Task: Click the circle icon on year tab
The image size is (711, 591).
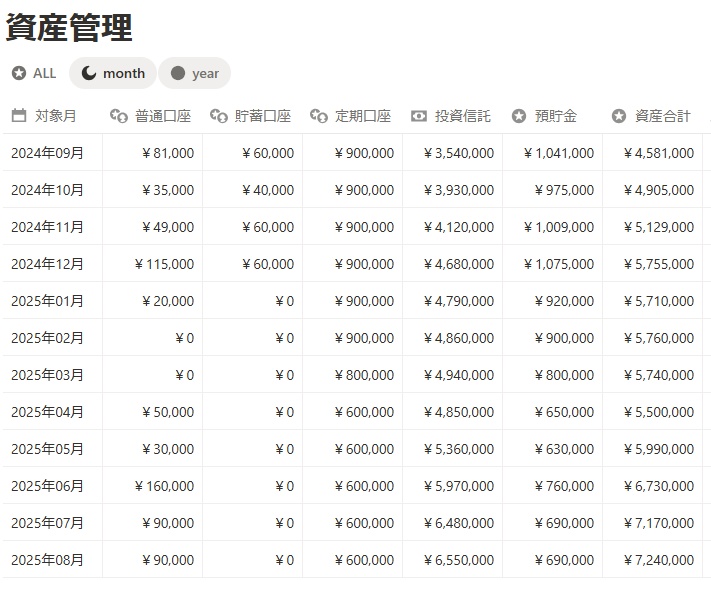Action: [178, 73]
